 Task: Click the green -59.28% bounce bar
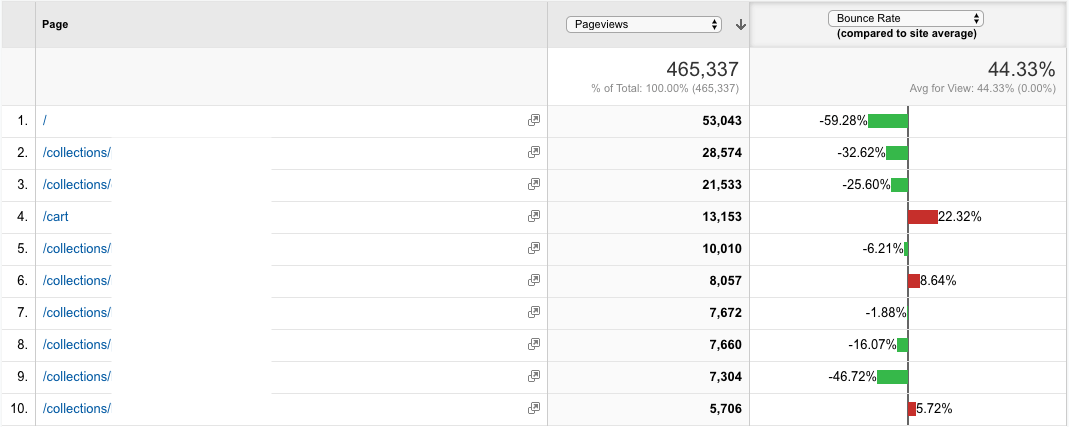pyautogui.click(x=888, y=121)
